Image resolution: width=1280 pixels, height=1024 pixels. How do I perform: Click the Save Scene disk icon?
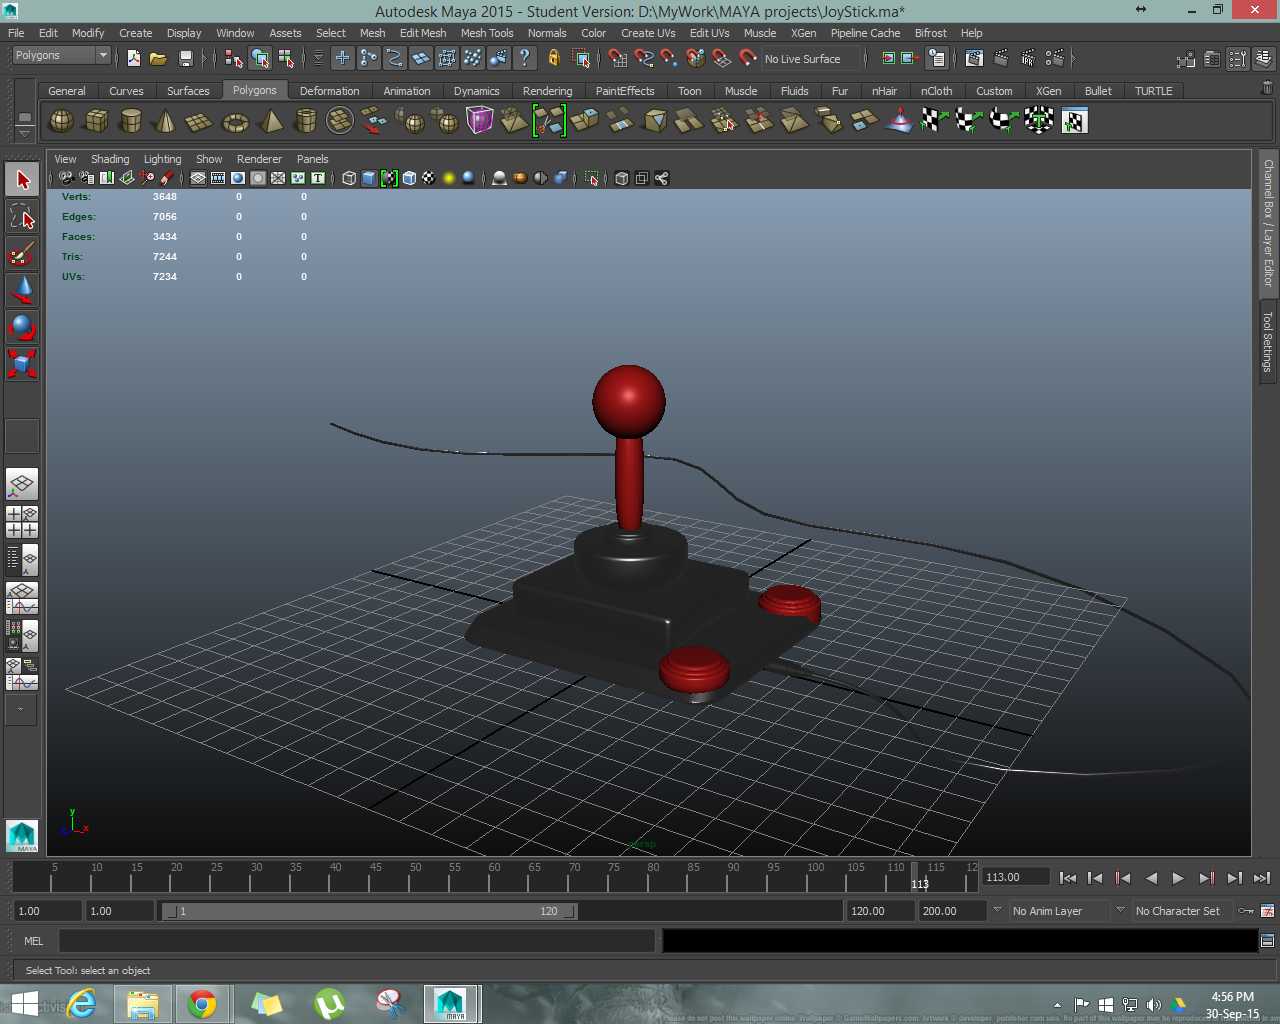tap(185, 58)
